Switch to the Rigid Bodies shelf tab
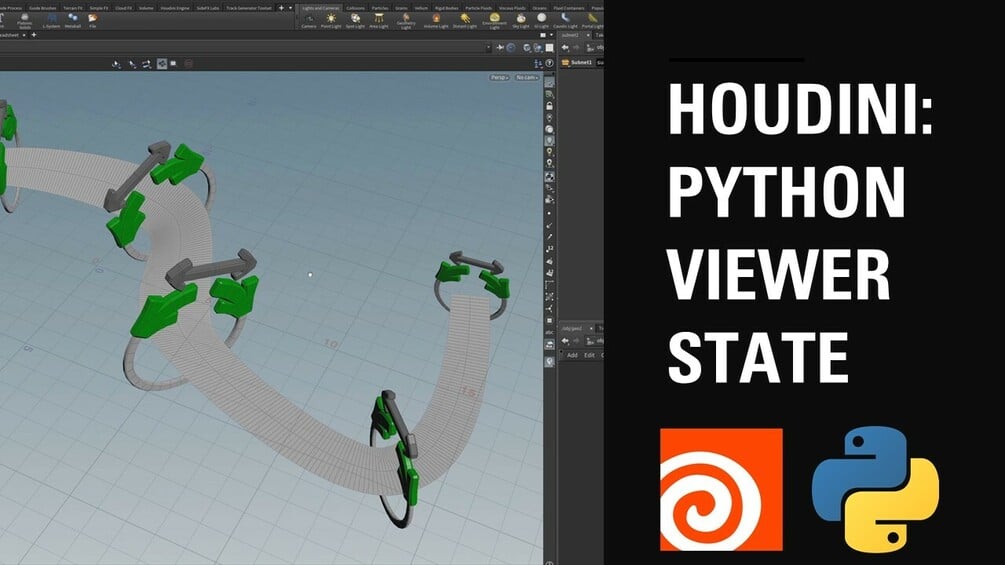The height and width of the screenshot is (565, 1005). point(447,8)
